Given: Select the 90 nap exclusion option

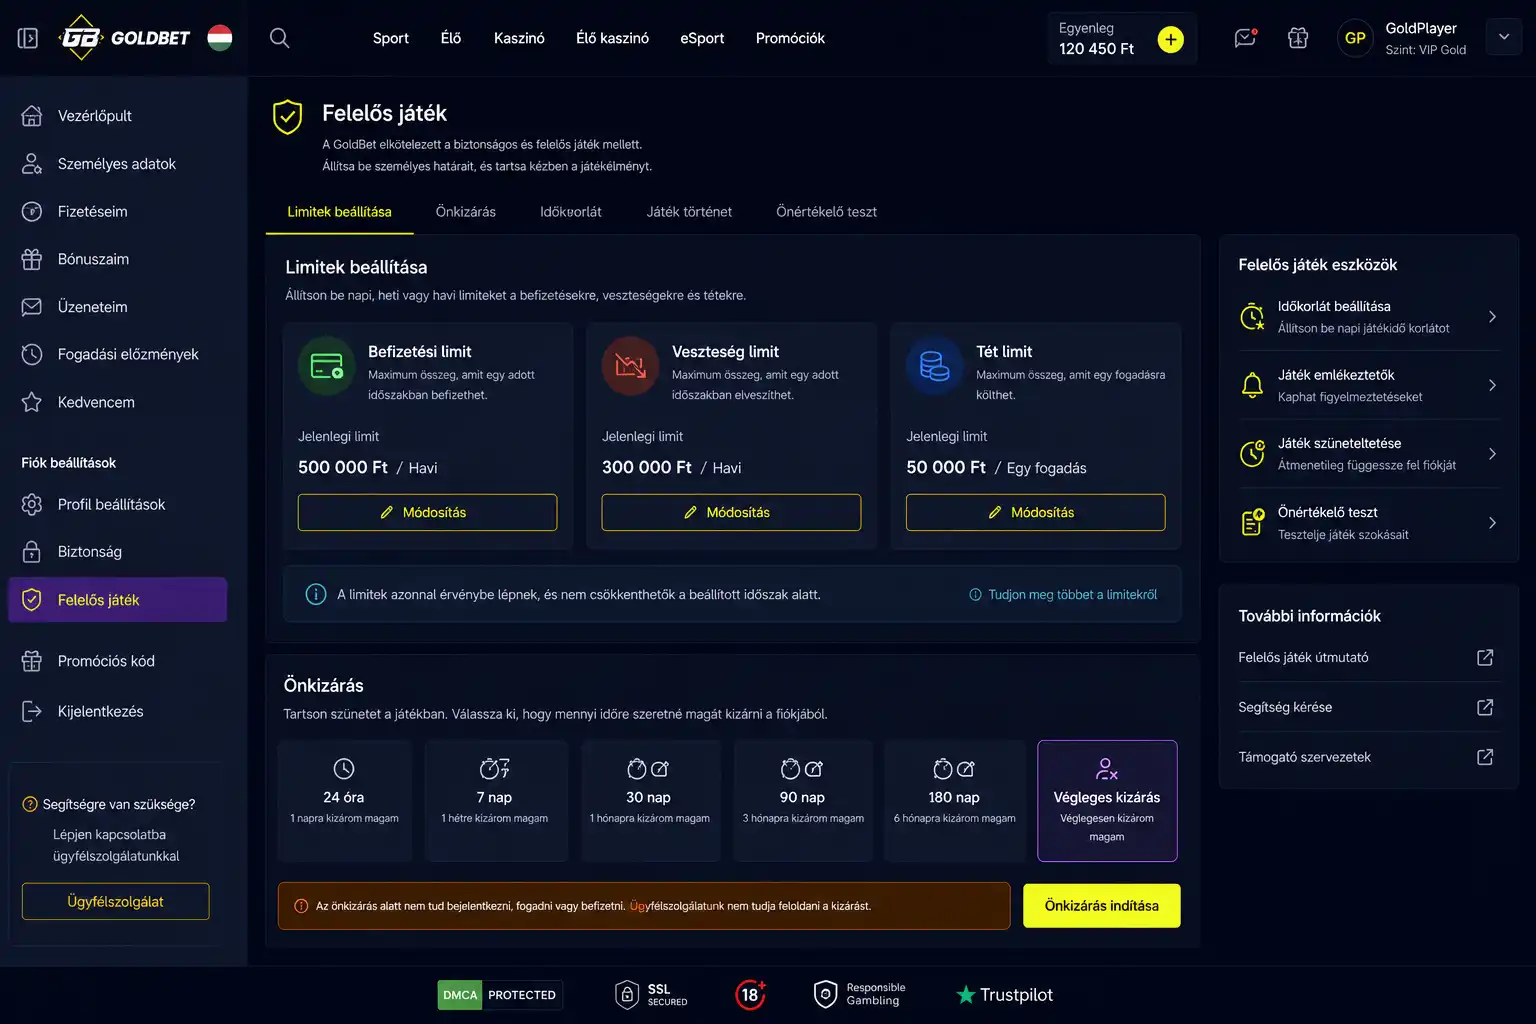Looking at the screenshot, I should click(x=803, y=801).
